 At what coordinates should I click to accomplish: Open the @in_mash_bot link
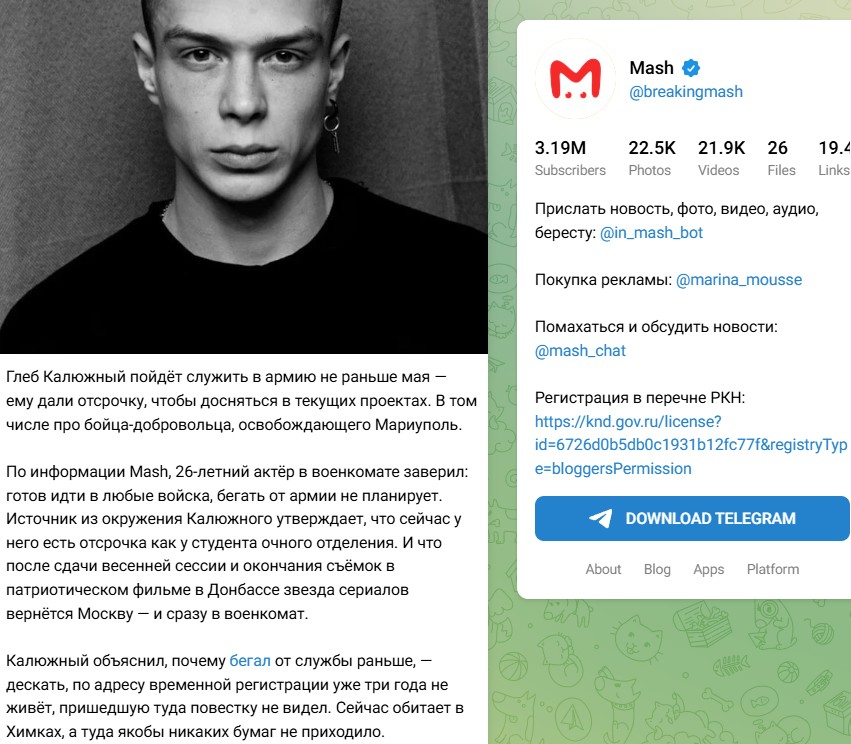pos(651,233)
